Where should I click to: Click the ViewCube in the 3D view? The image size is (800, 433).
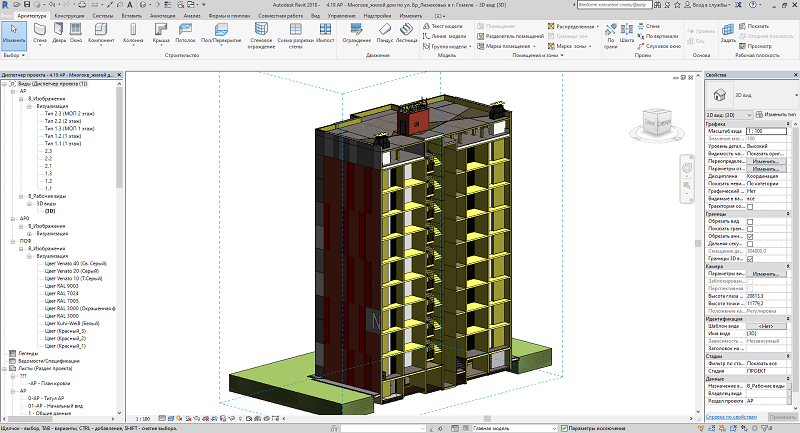click(x=657, y=122)
